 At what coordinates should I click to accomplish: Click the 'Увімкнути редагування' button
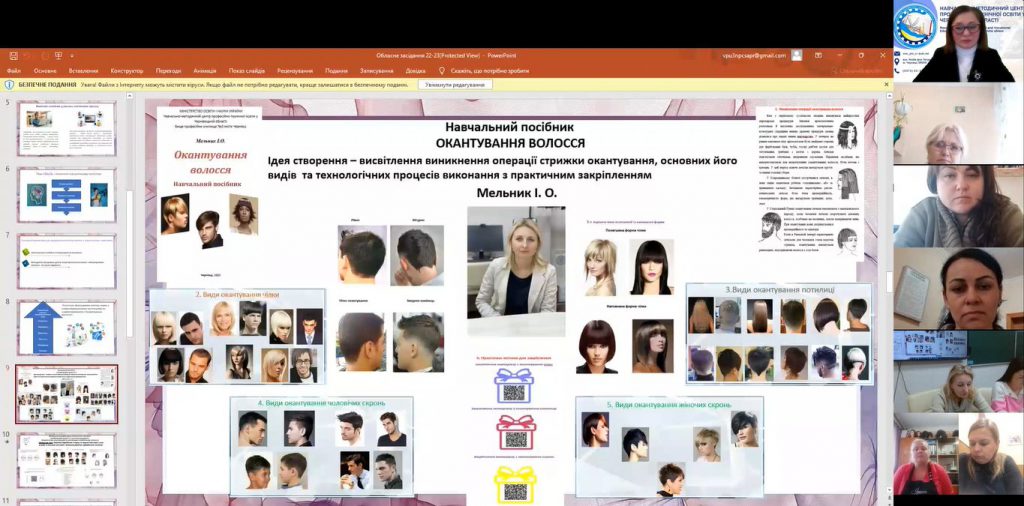(x=455, y=85)
